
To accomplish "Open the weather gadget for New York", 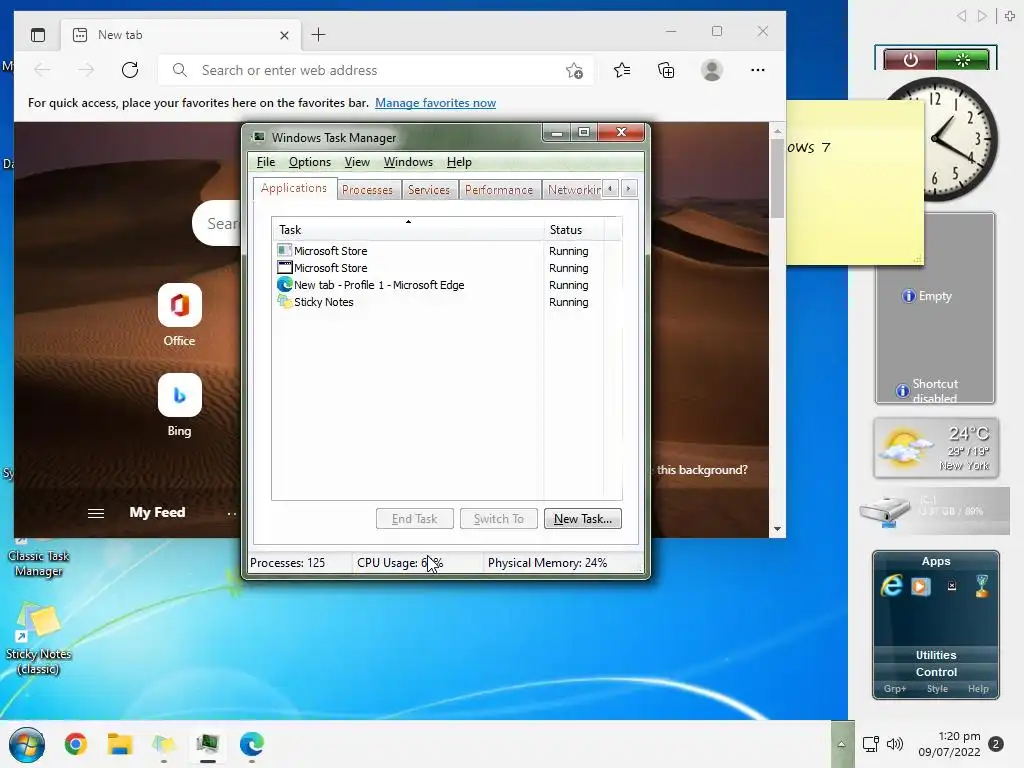I will [936, 448].
